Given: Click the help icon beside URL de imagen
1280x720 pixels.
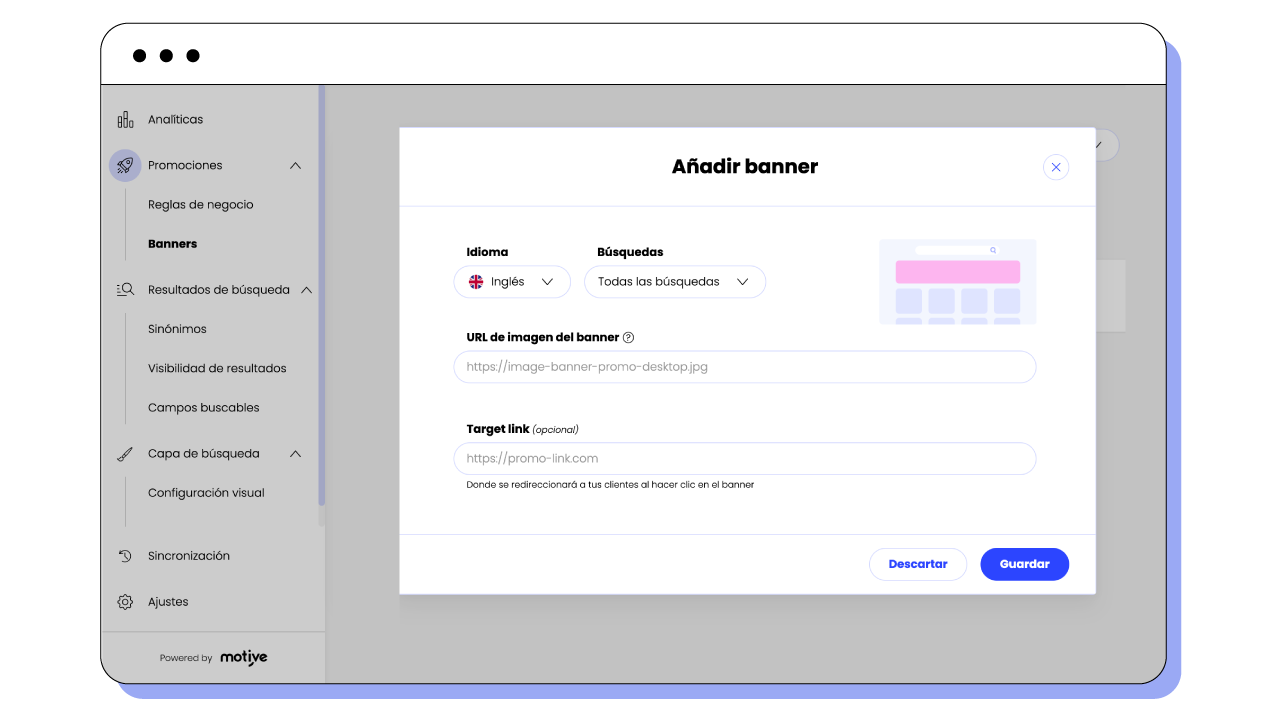Looking at the screenshot, I should [629, 338].
